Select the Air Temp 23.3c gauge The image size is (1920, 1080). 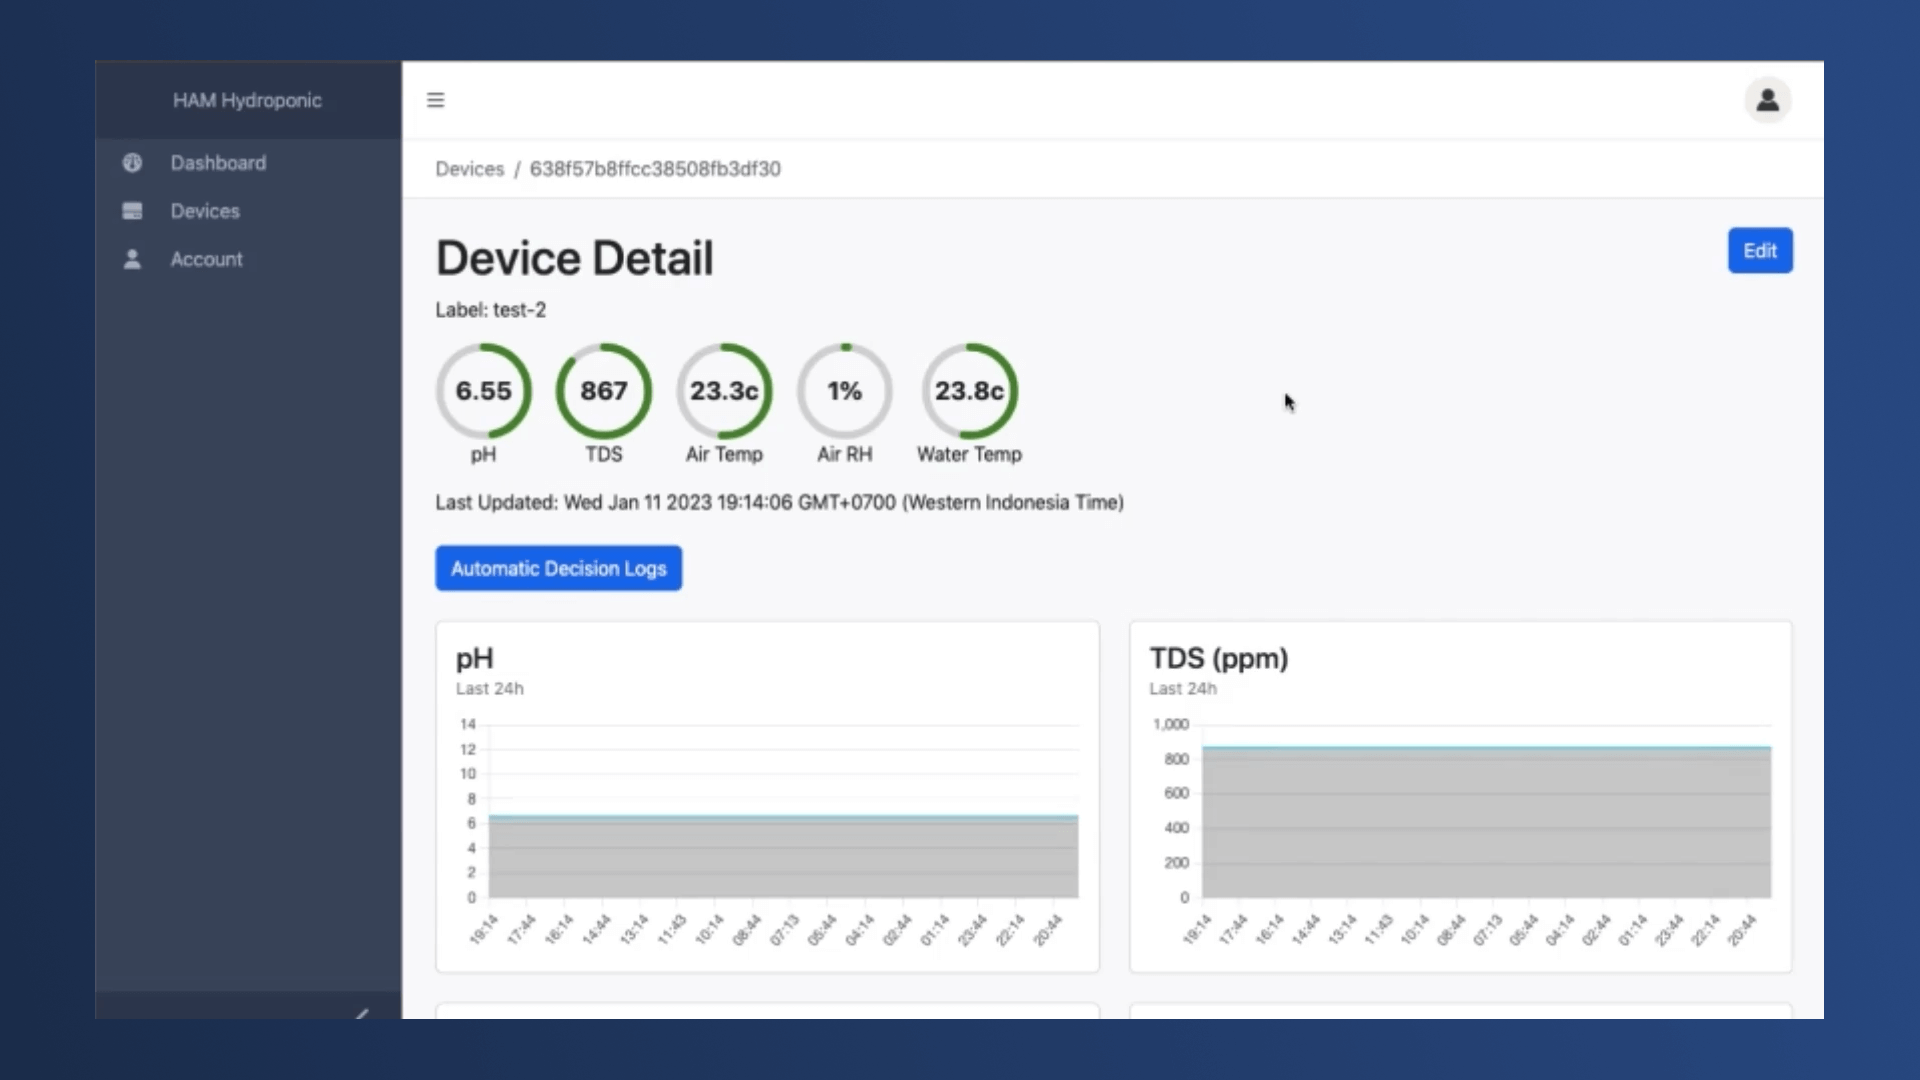(x=724, y=391)
